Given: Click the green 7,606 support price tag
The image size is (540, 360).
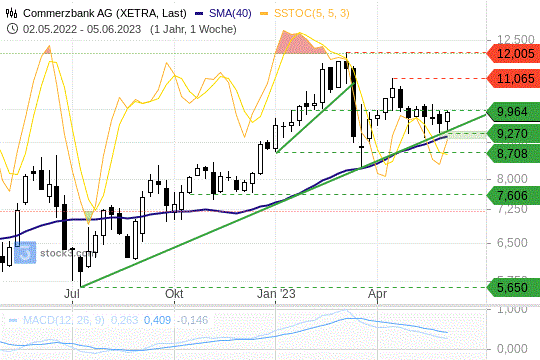Looking at the screenshot, I should coord(513,196).
